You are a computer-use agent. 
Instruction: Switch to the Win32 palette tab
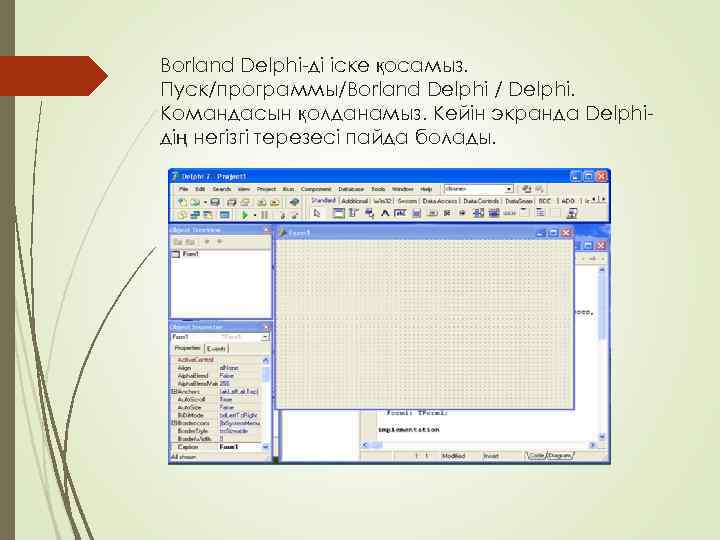[x=383, y=201]
